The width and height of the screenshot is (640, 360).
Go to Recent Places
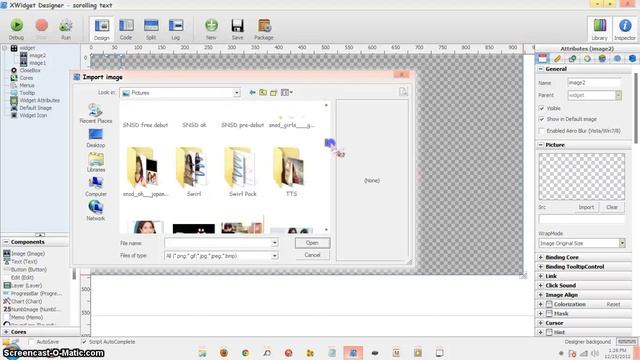coord(96,113)
